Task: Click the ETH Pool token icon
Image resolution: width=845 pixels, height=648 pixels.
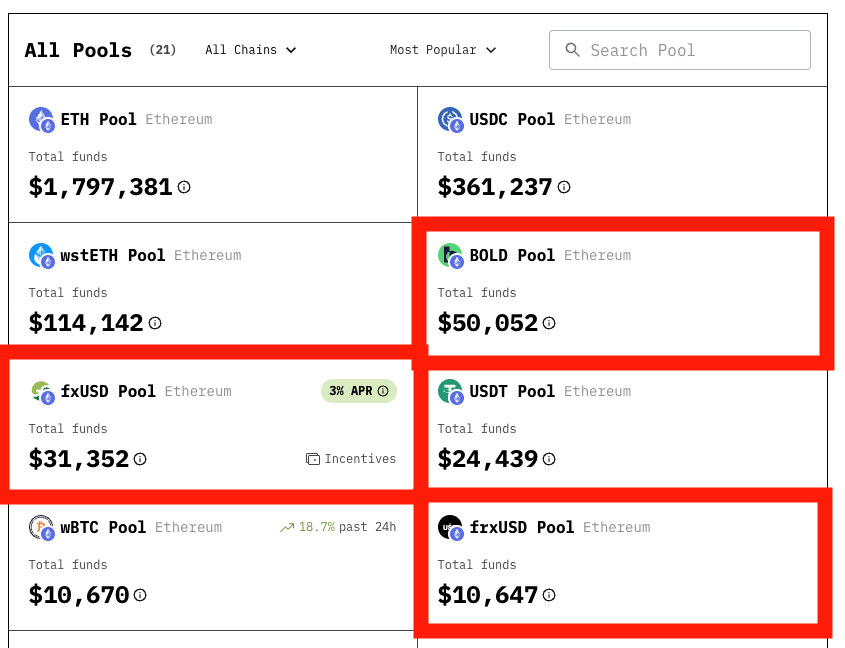Action: pos(40,119)
